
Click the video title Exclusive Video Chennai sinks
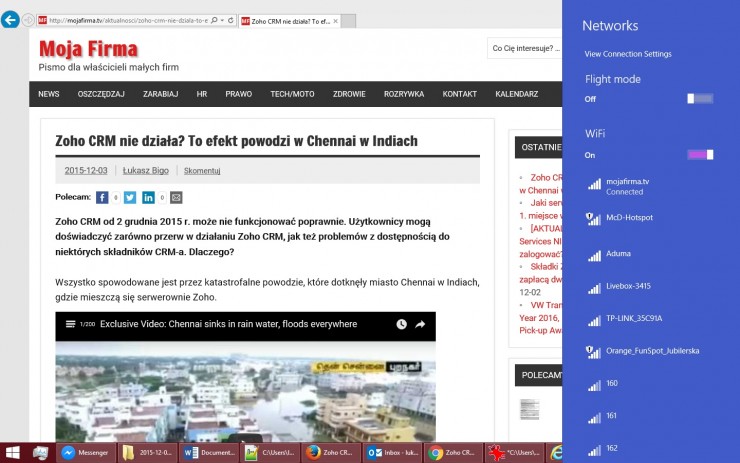(x=228, y=324)
